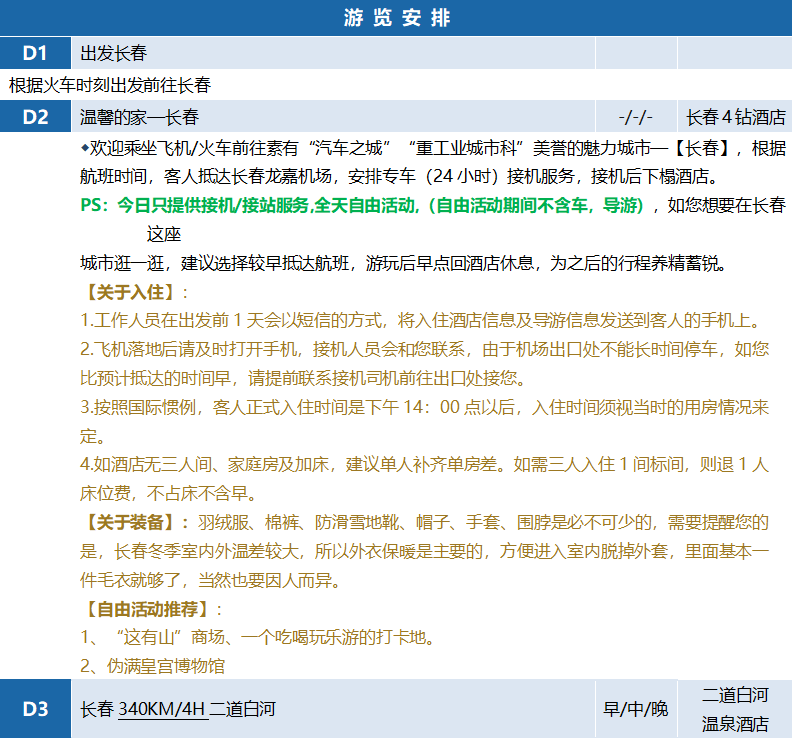This screenshot has height=738, width=792.
Task: Click the green PS 今日只提供接机 note
Action: point(365,206)
